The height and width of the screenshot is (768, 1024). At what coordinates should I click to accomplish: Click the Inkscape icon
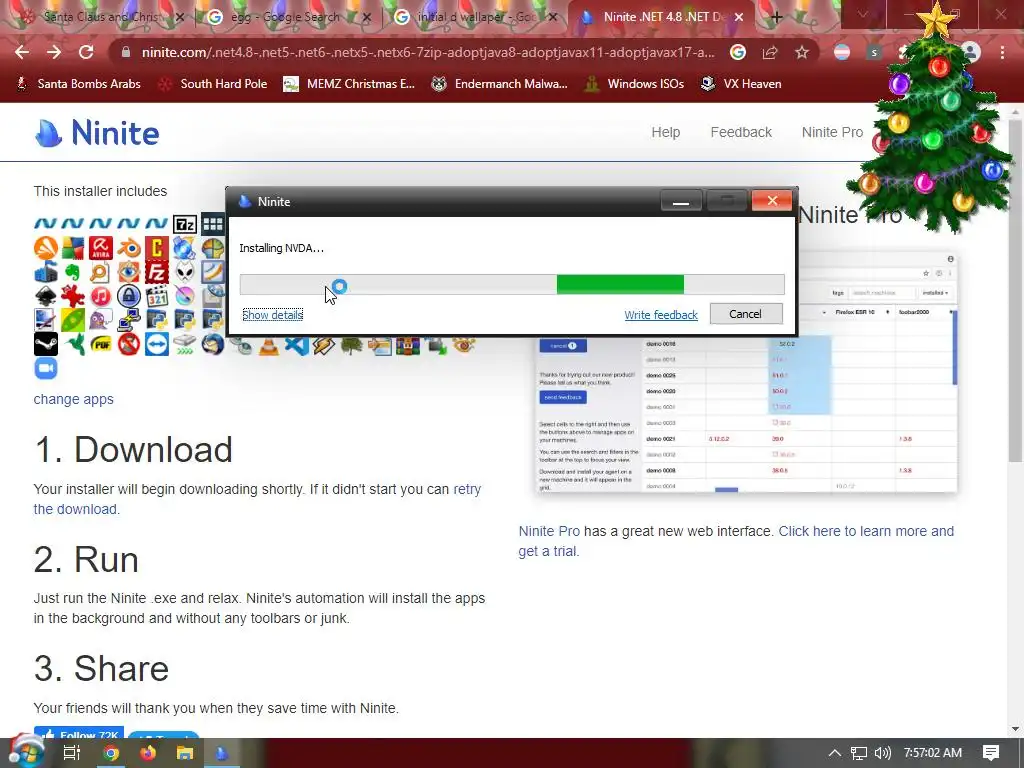coord(46,296)
